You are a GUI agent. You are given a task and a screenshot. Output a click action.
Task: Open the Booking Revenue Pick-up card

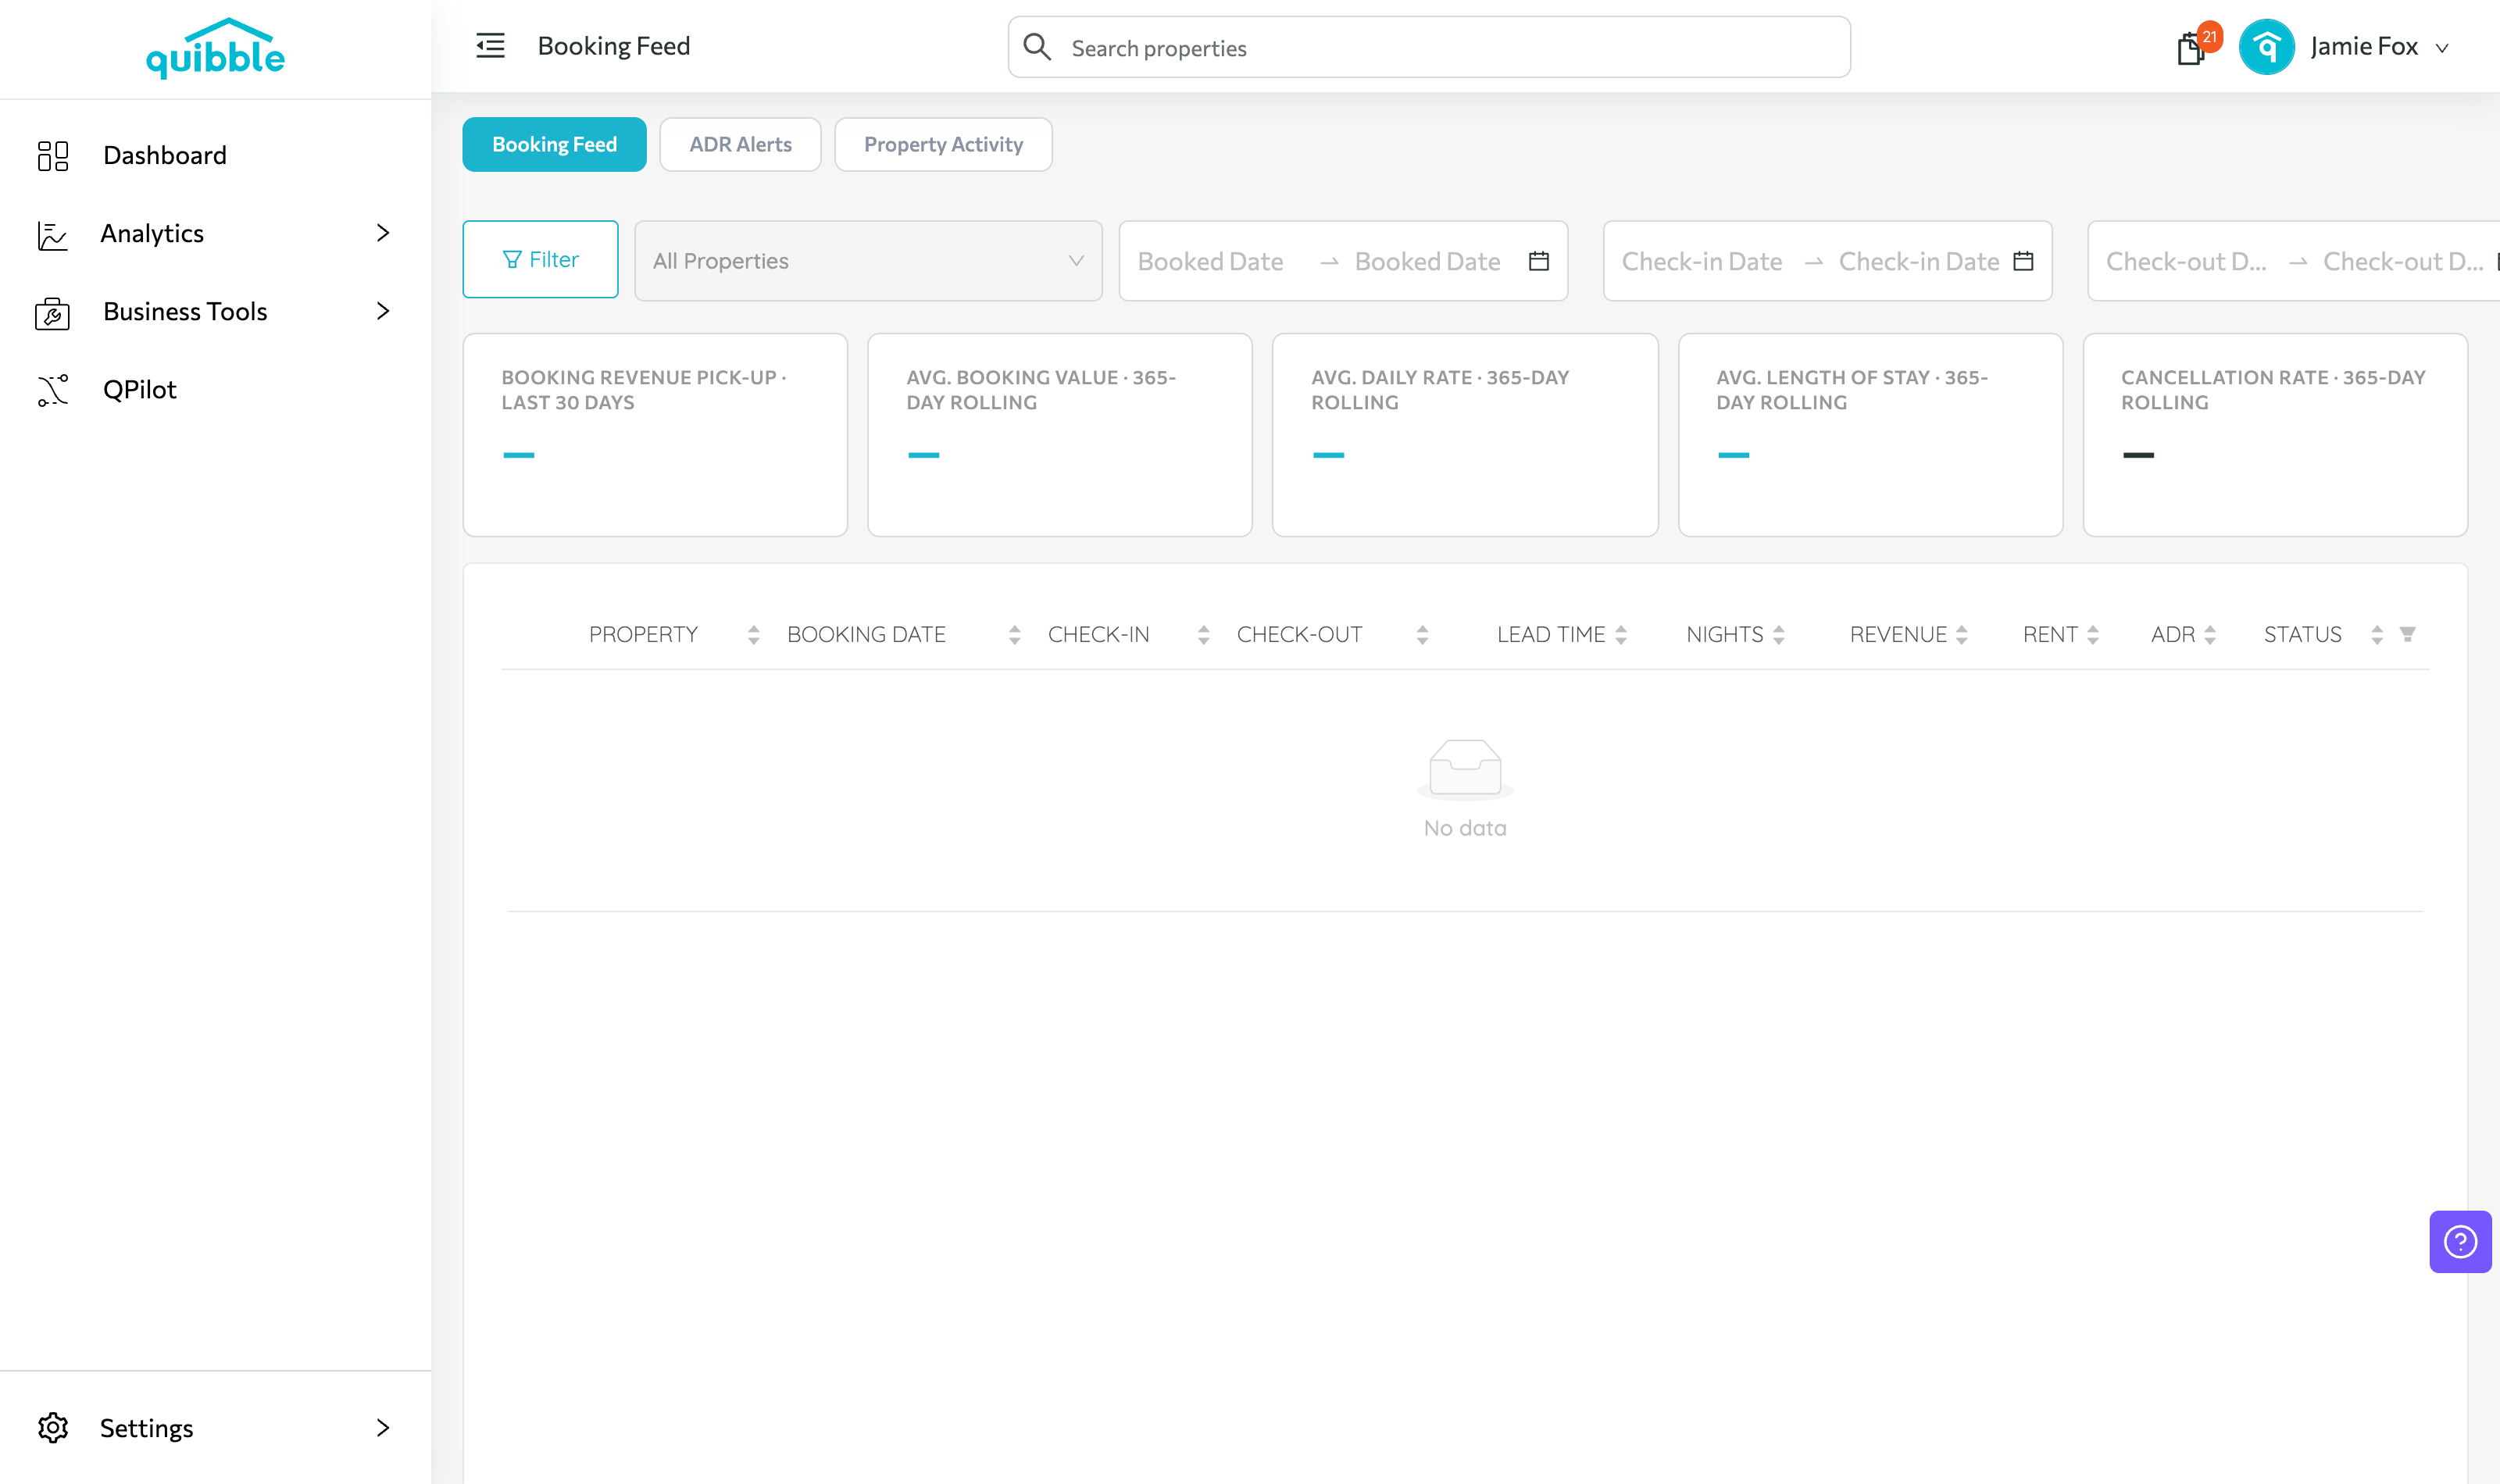[655, 435]
